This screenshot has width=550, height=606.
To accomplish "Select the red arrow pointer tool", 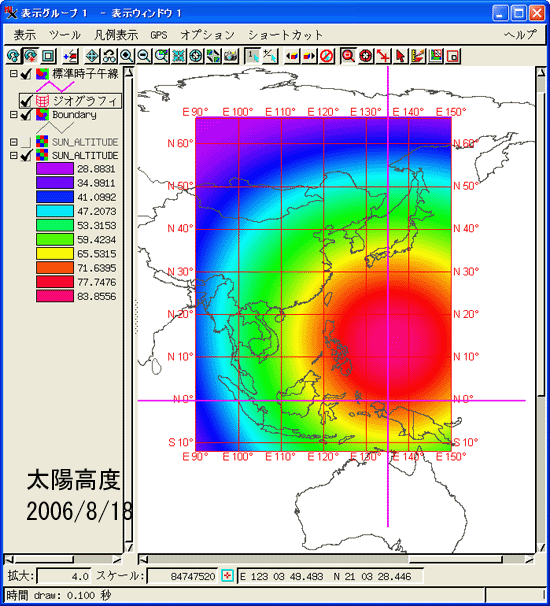I will coord(400,56).
